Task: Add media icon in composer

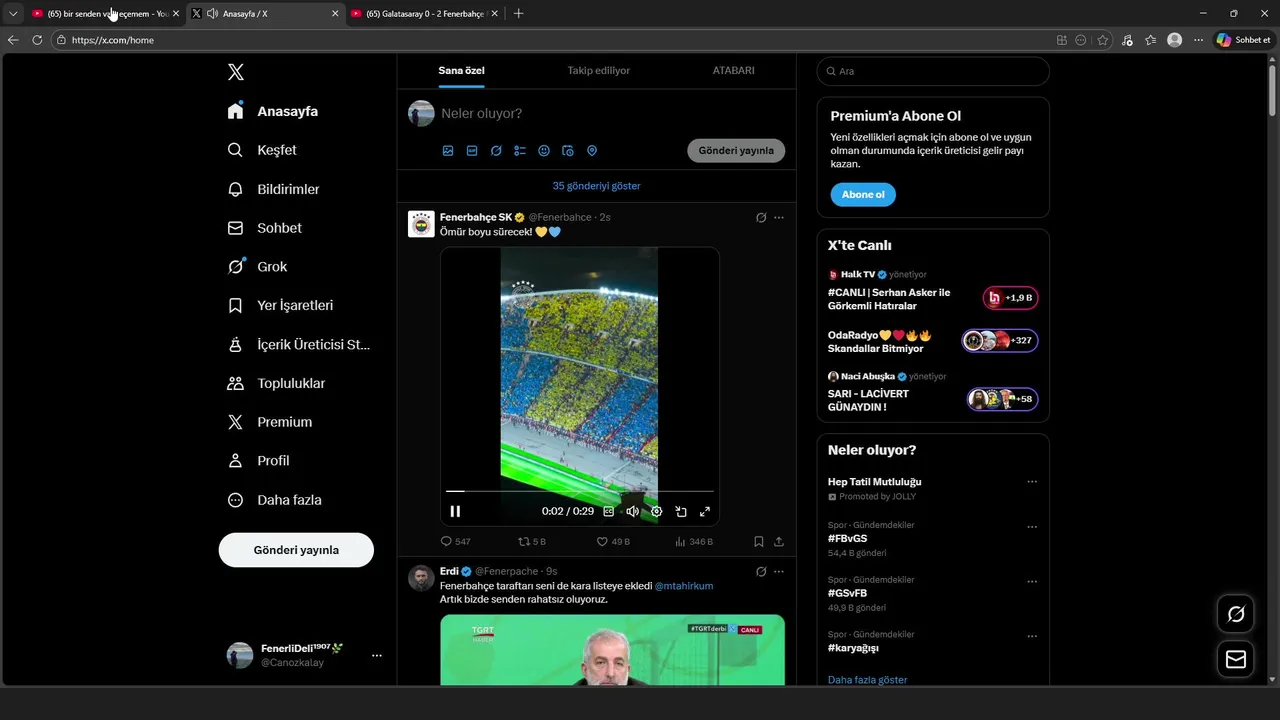Action: pos(448,151)
